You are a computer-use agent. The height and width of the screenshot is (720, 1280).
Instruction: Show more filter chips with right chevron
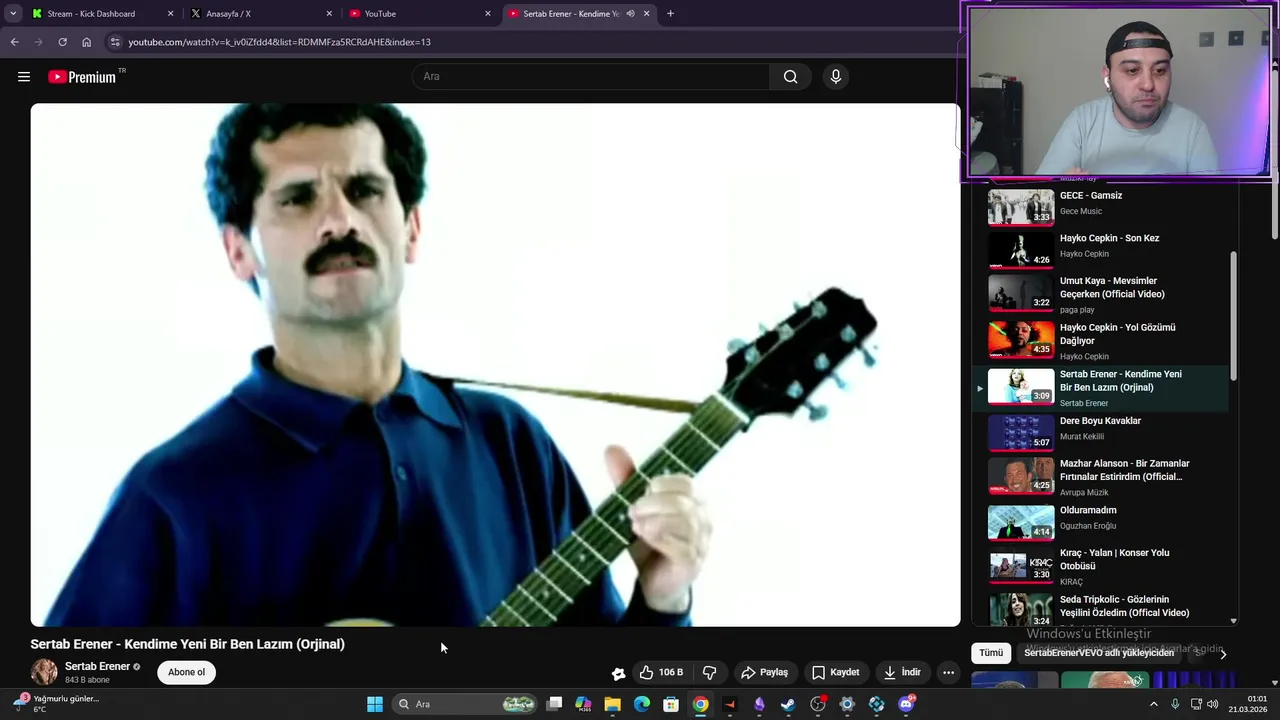click(1222, 654)
